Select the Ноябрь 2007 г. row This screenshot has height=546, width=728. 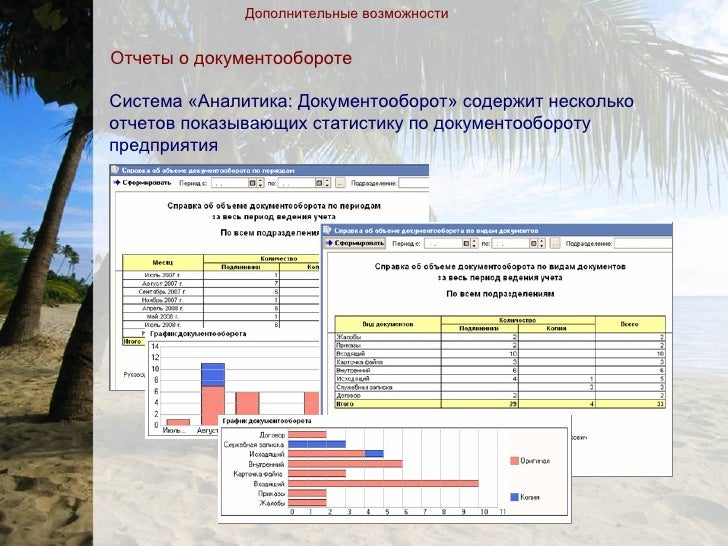pos(221,300)
